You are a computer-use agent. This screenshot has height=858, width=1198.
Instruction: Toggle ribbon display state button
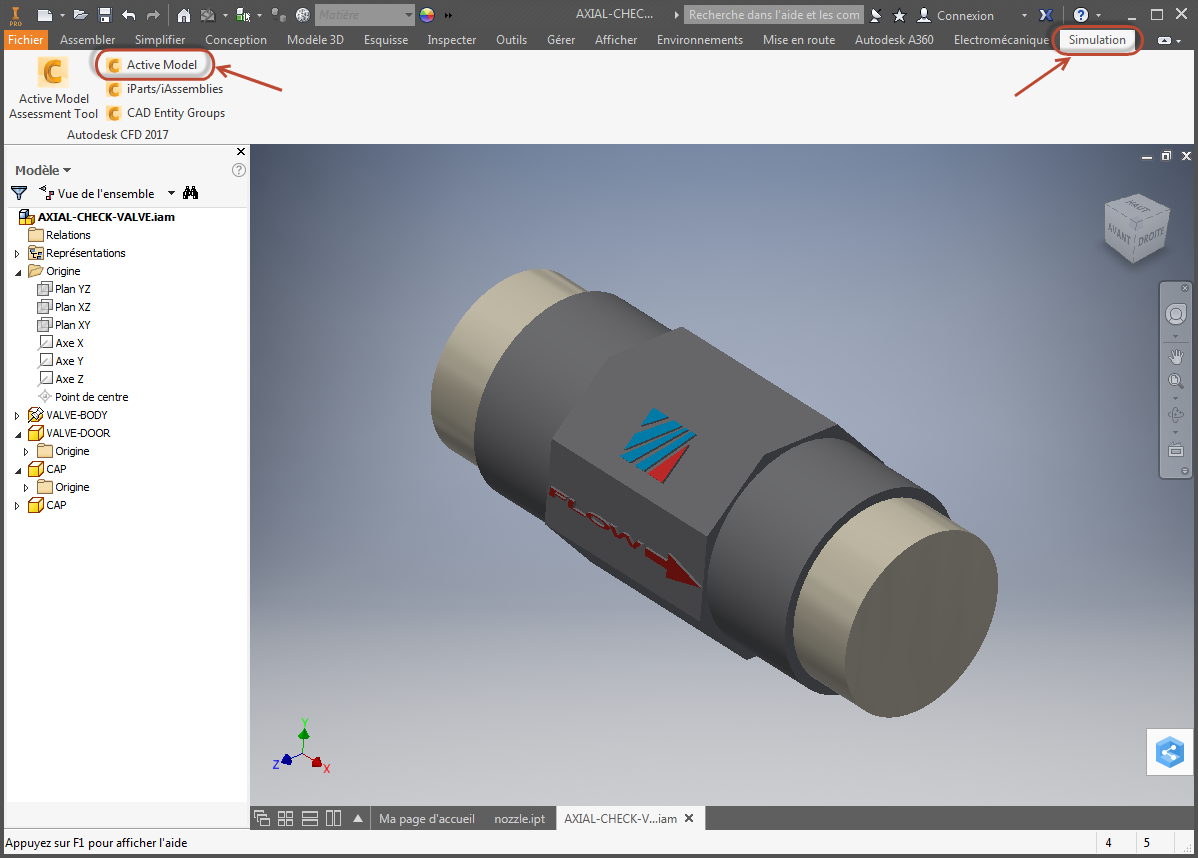click(1164, 40)
